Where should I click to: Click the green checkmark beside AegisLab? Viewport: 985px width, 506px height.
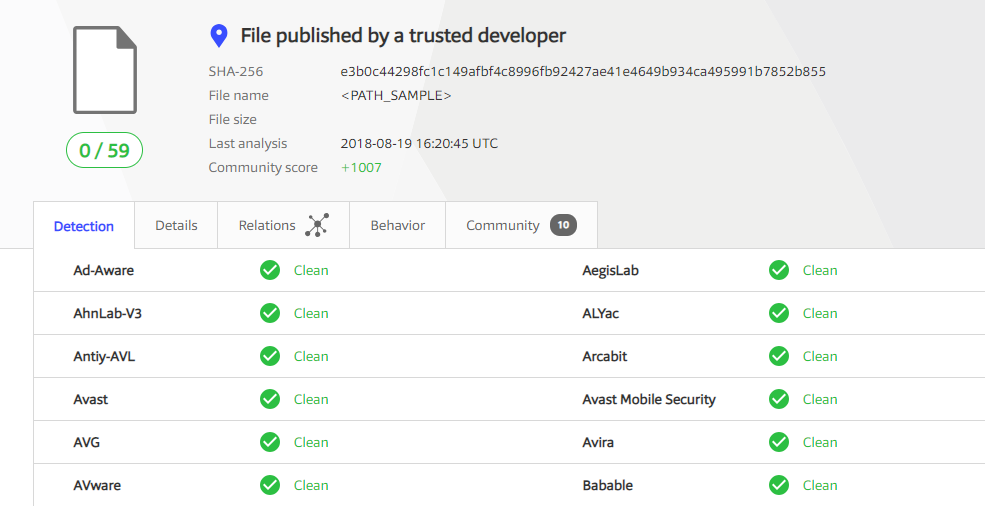coord(779,270)
